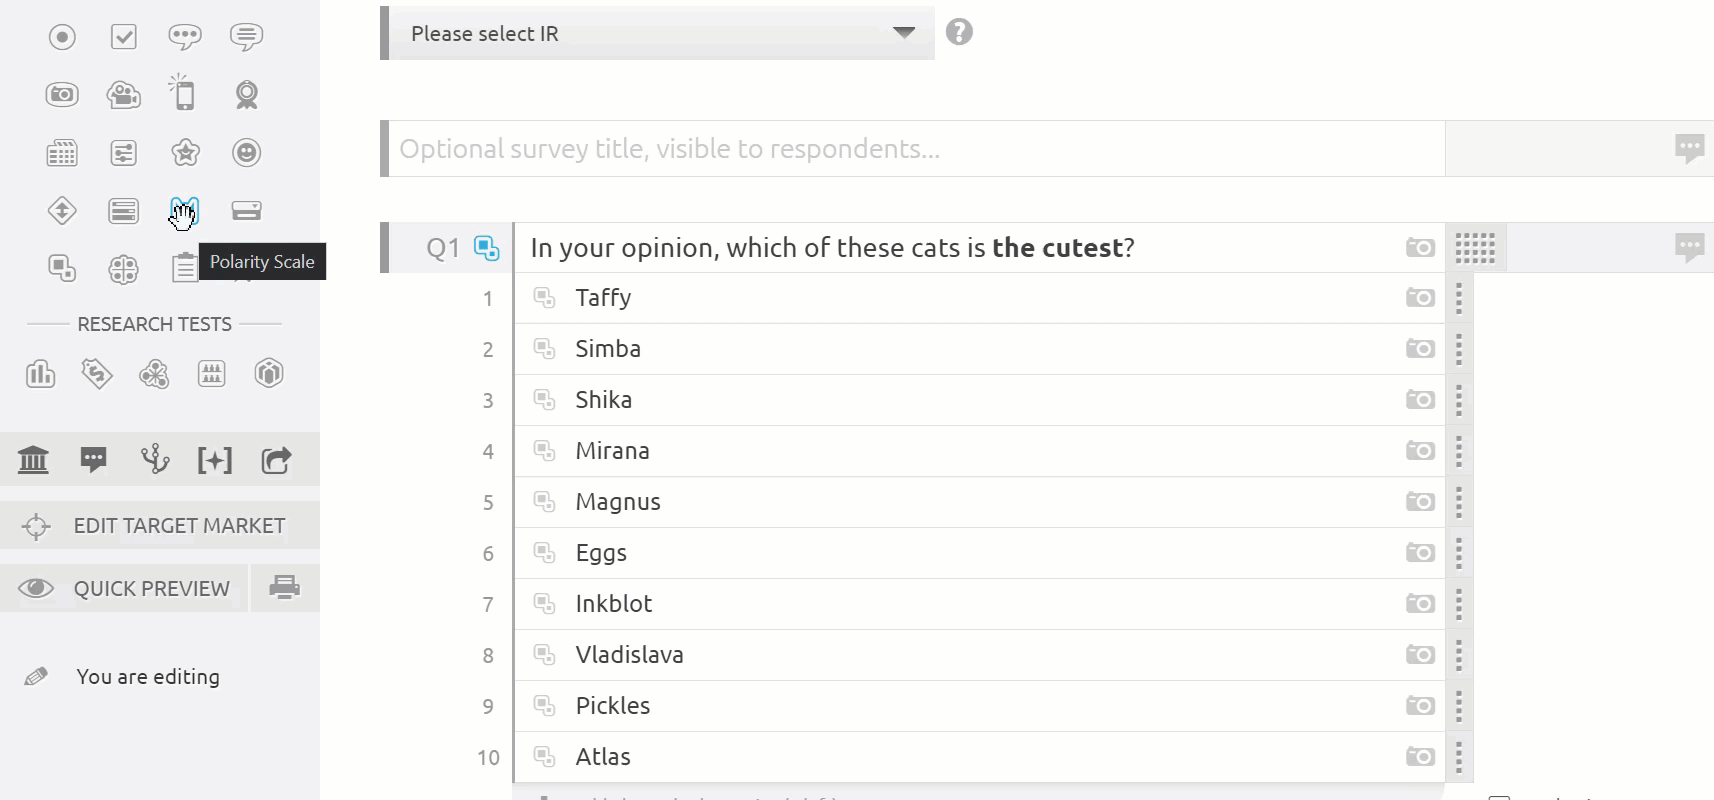This screenshot has height=800, width=1714.
Task: Open comment bubble beside Q1
Action: (1689, 248)
